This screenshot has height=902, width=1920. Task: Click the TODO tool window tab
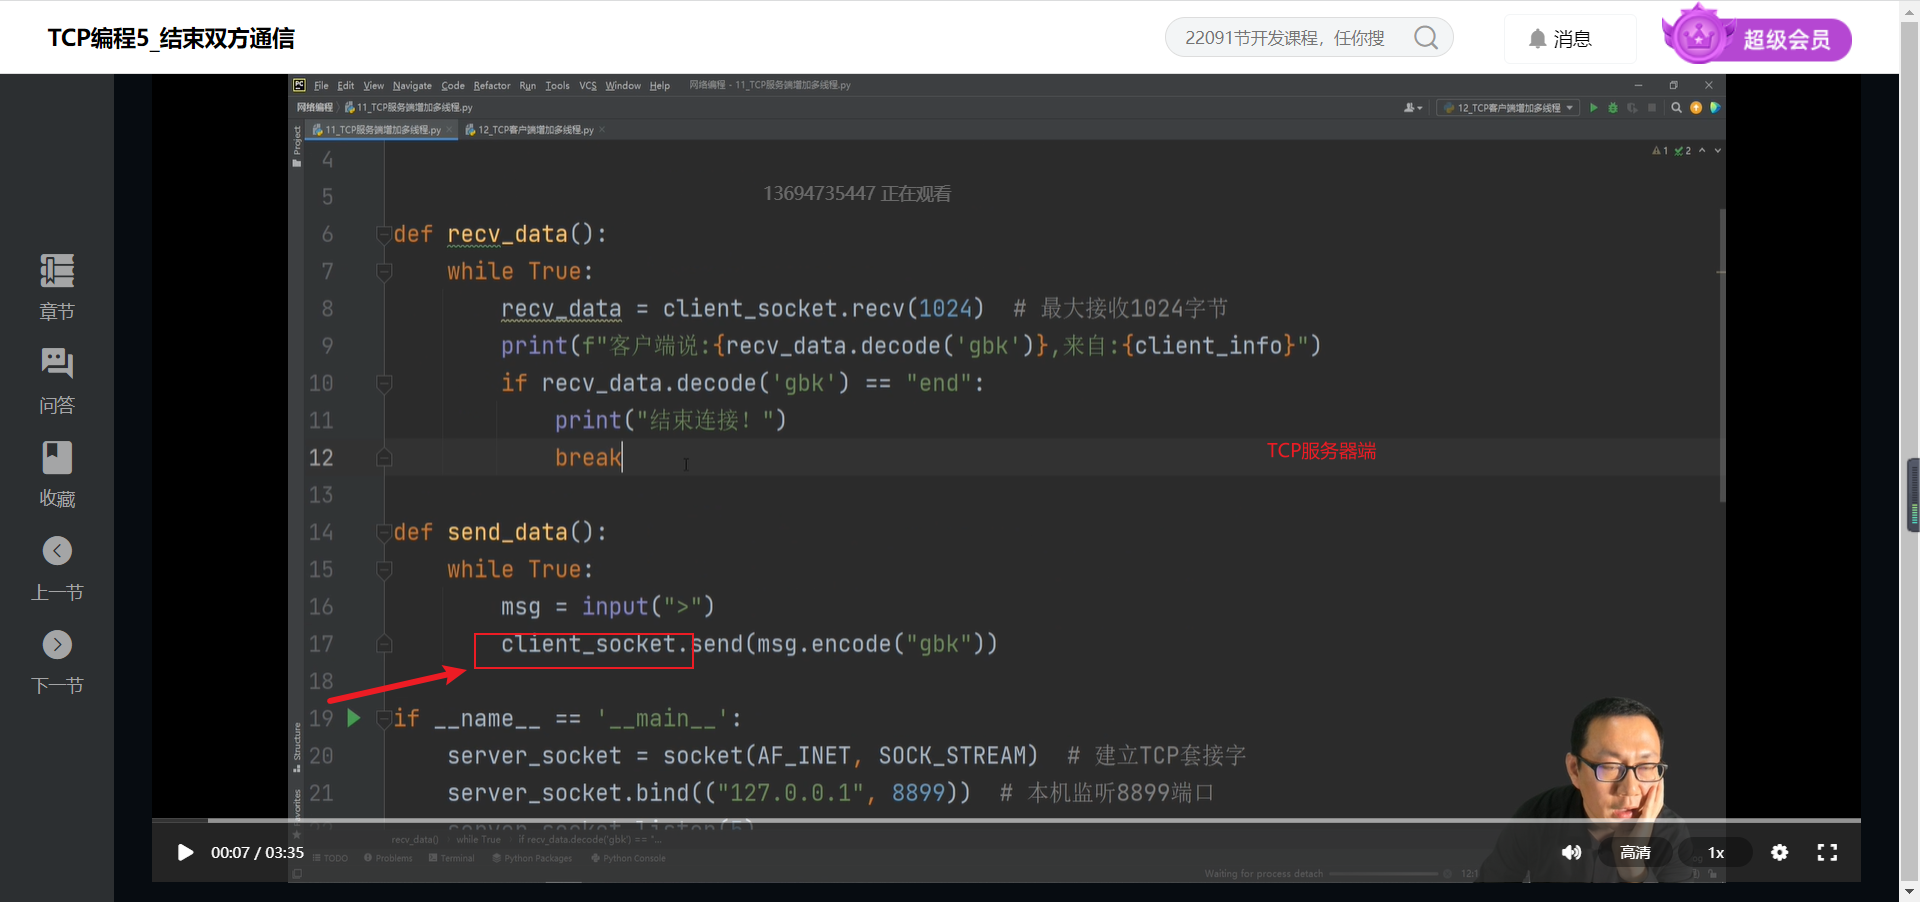331,858
